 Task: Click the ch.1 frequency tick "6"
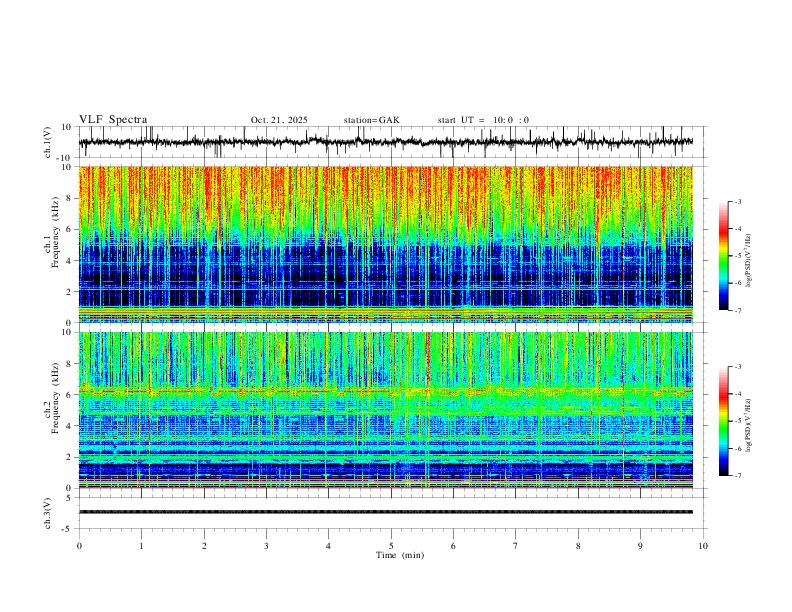pyautogui.click(x=69, y=229)
